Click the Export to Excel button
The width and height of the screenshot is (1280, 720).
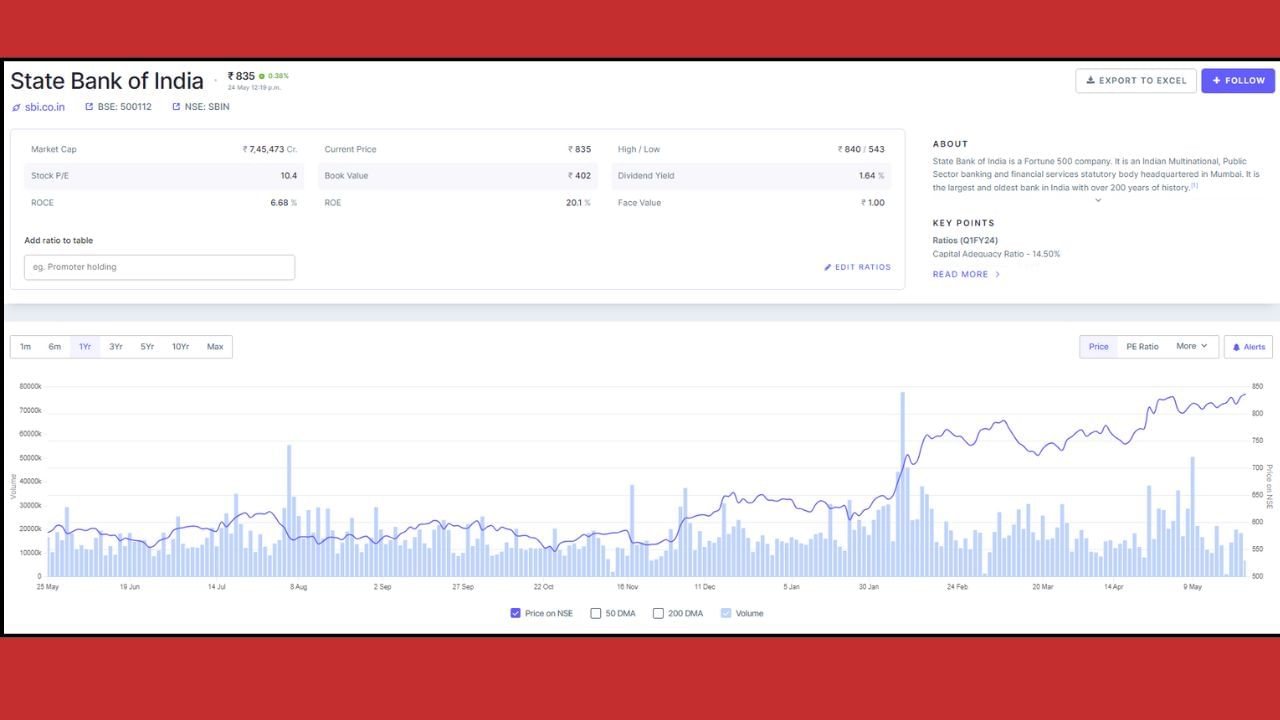(x=1135, y=81)
